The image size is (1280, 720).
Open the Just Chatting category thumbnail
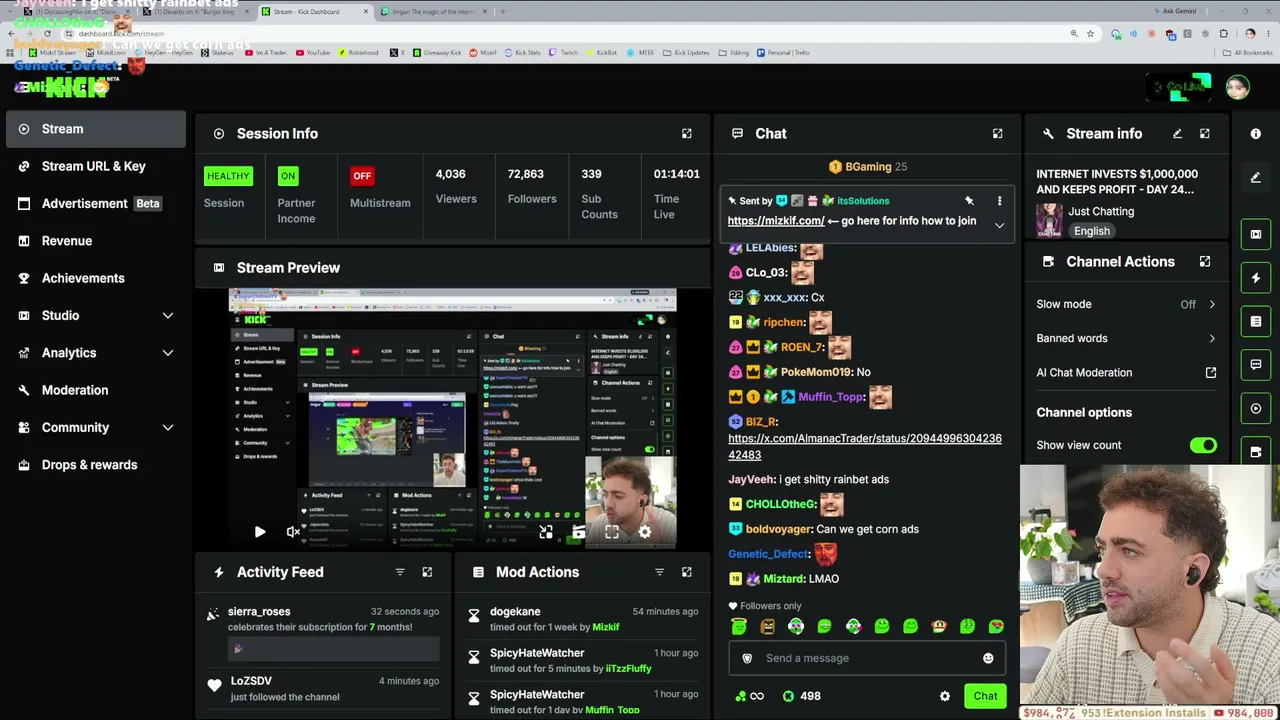[x=1049, y=220]
